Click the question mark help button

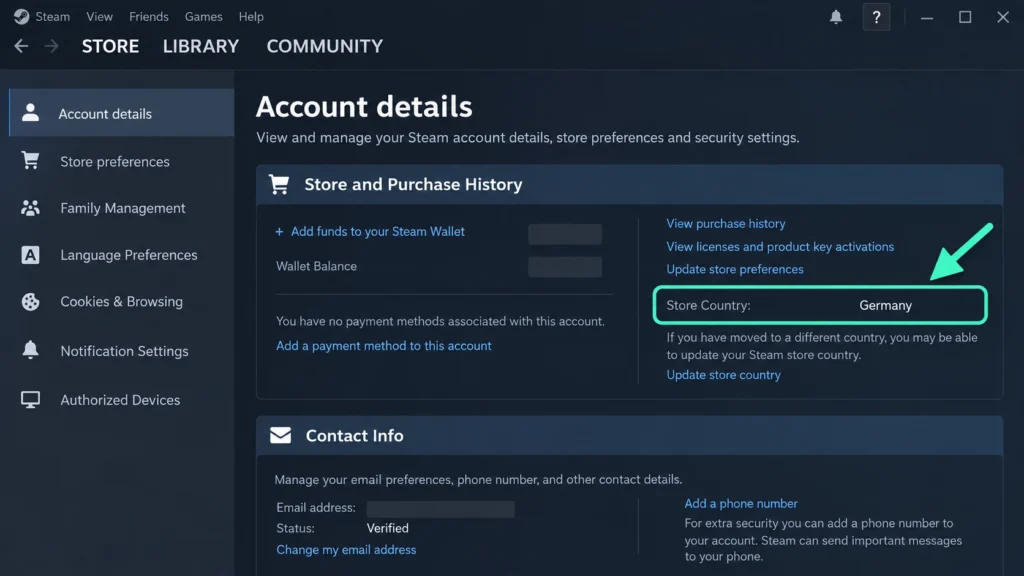[876, 17]
